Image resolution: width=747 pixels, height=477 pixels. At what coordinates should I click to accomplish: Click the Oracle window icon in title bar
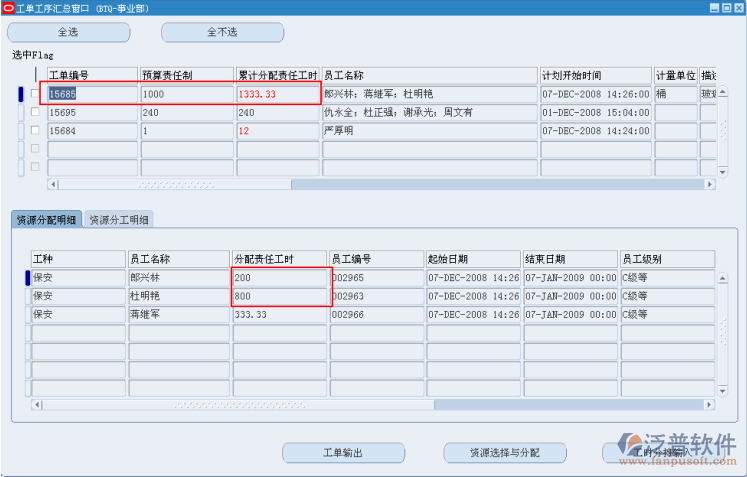pos(8,7)
